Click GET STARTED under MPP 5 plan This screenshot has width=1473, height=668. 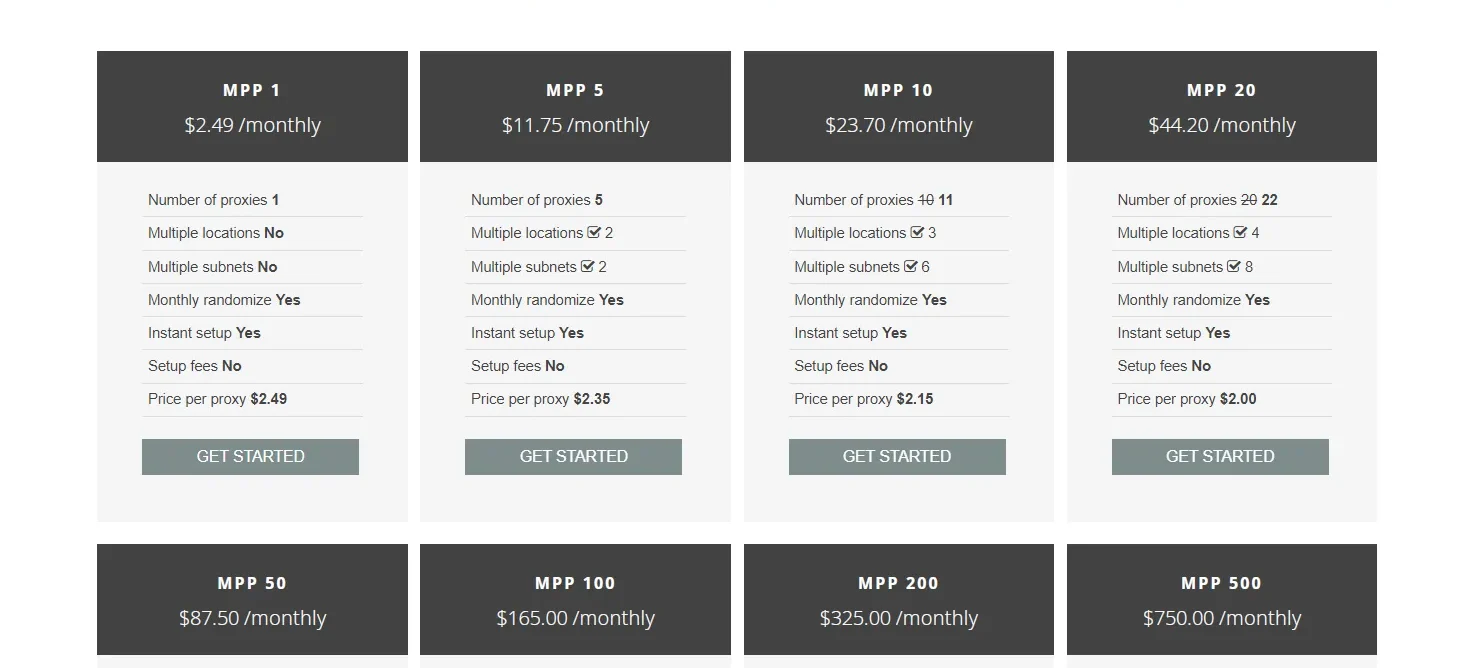click(573, 456)
